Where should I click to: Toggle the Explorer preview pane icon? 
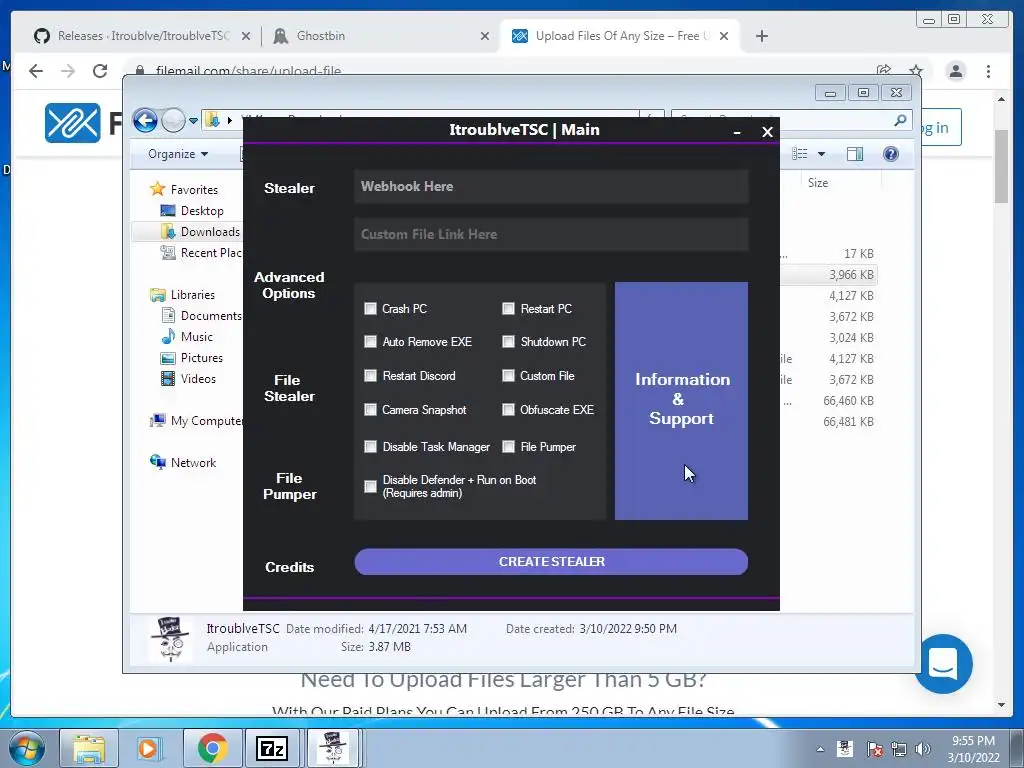point(854,153)
